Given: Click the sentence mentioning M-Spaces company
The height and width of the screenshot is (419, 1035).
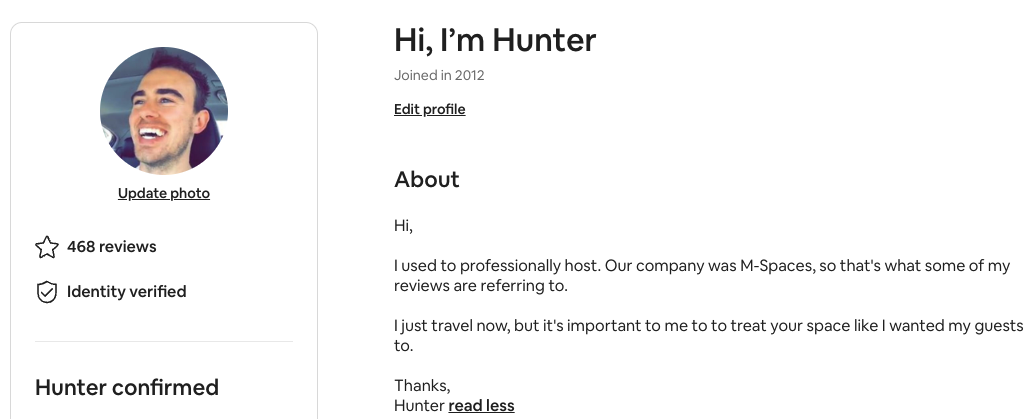Looking at the screenshot, I should (702, 266).
